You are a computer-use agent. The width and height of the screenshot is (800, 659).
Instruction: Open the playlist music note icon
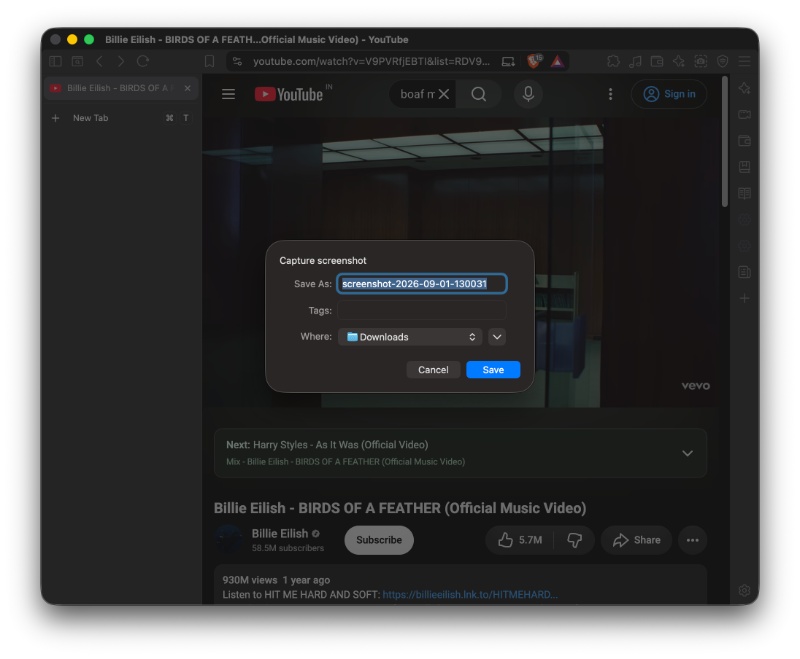(x=635, y=61)
